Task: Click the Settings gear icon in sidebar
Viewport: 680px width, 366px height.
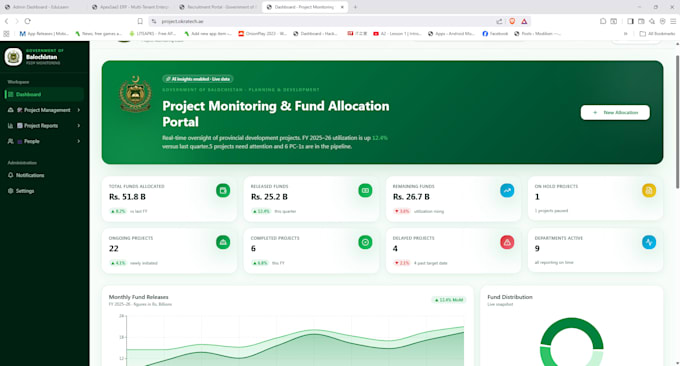Action: pyautogui.click(x=11, y=191)
